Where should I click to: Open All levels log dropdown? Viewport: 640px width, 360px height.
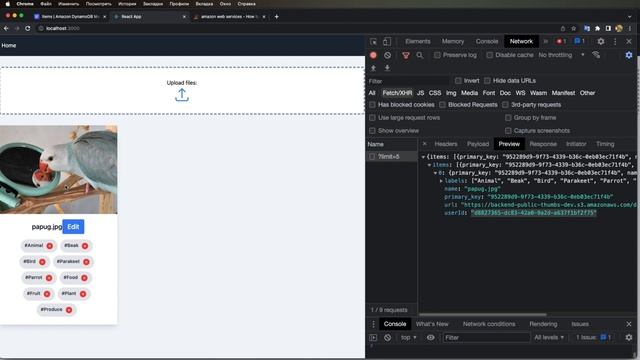coord(549,338)
